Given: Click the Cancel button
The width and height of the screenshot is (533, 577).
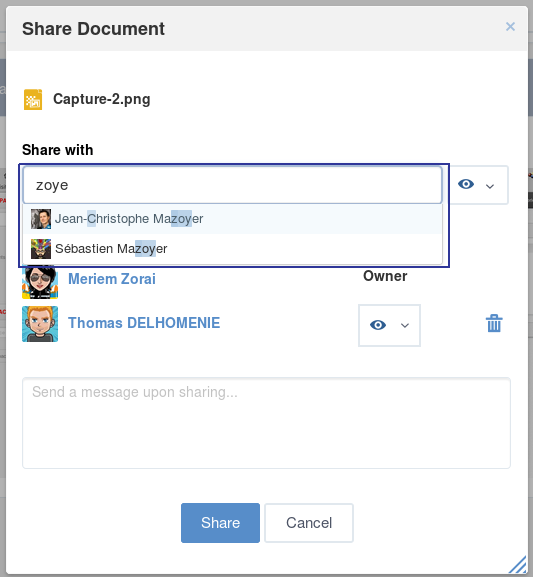Looking at the screenshot, I should [x=309, y=523].
